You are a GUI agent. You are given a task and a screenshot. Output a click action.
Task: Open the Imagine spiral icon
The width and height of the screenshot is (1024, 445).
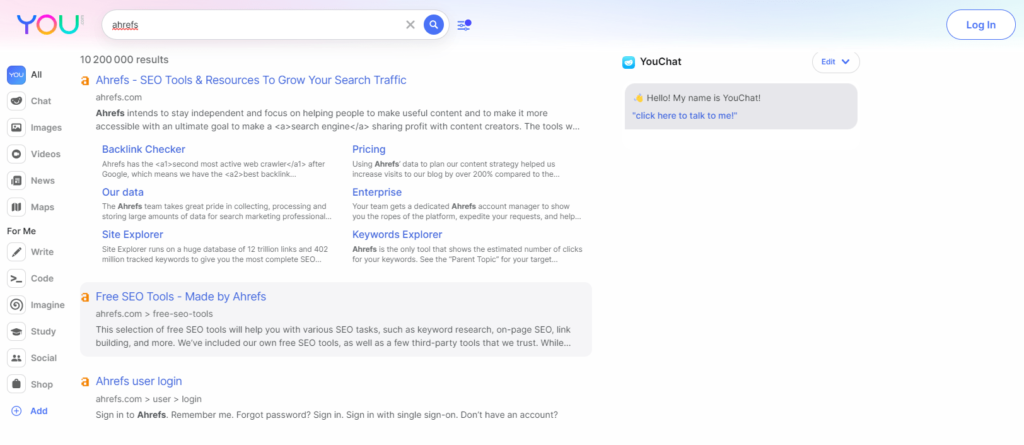(17, 305)
